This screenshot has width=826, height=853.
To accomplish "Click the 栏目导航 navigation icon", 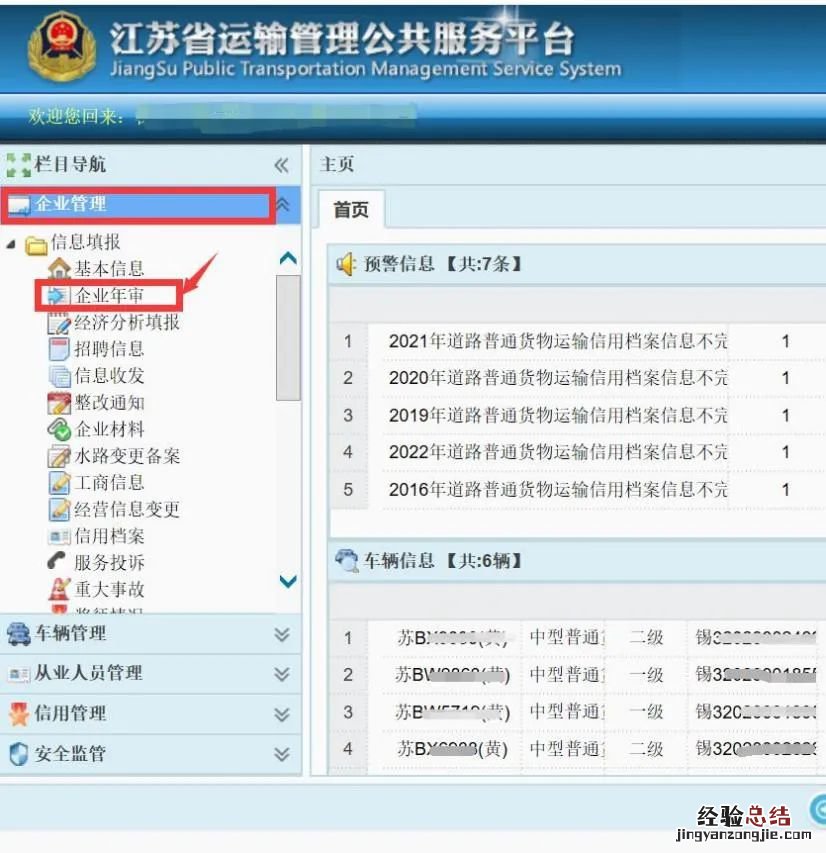I will tap(18, 165).
